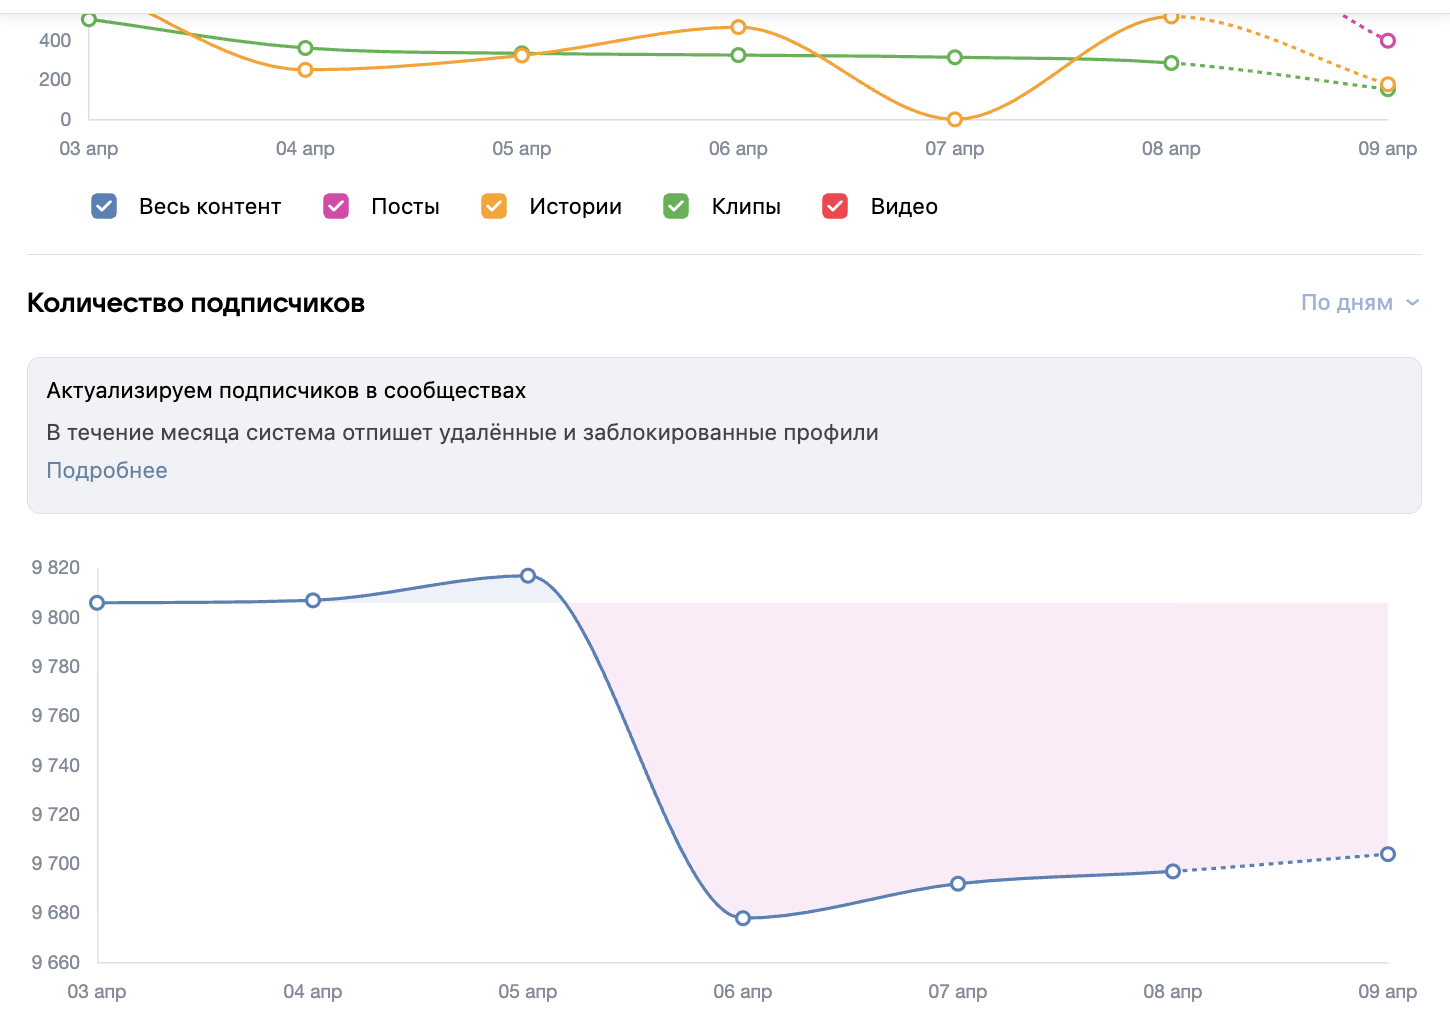Select subscribers data point for 04 апр
The width and height of the screenshot is (1450, 1024).
pyautogui.click(x=313, y=600)
